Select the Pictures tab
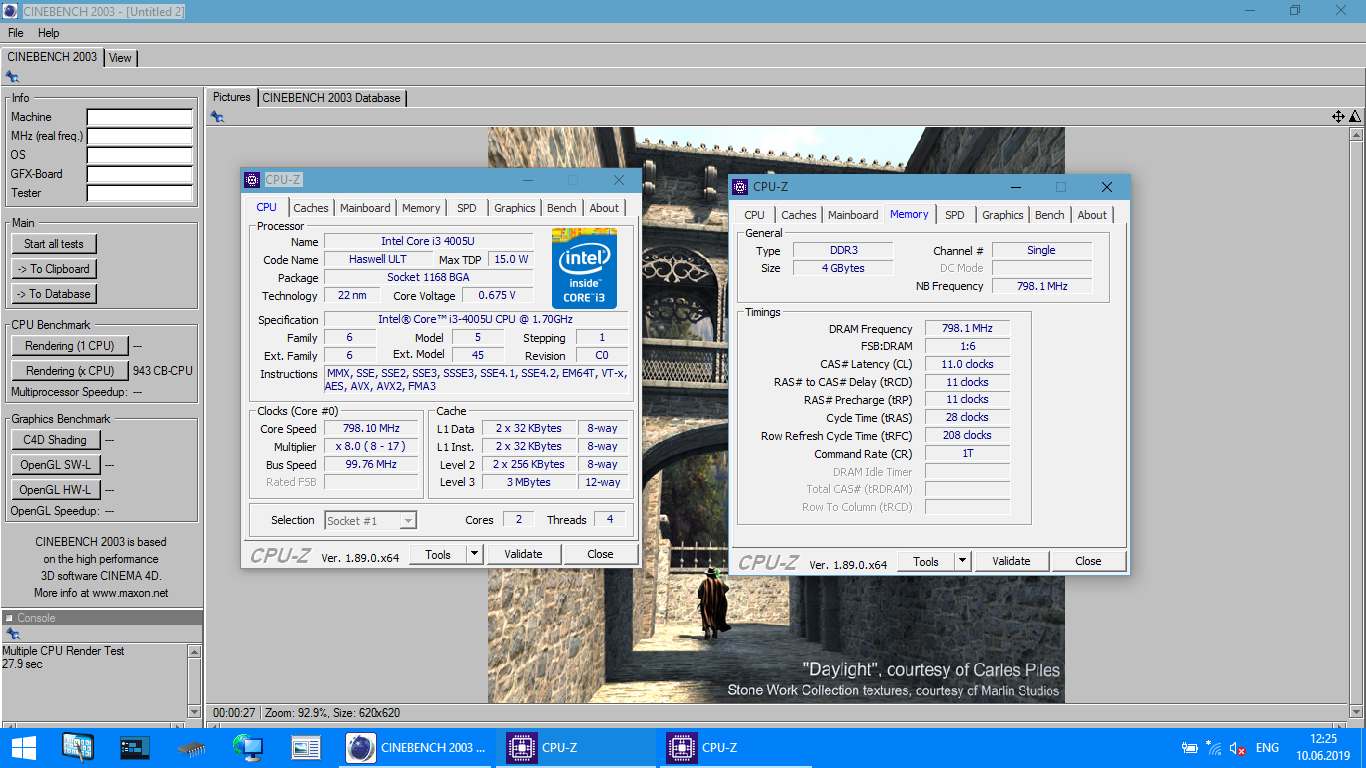The height and width of the screenshot is (768, 1366). pos(231,97)
